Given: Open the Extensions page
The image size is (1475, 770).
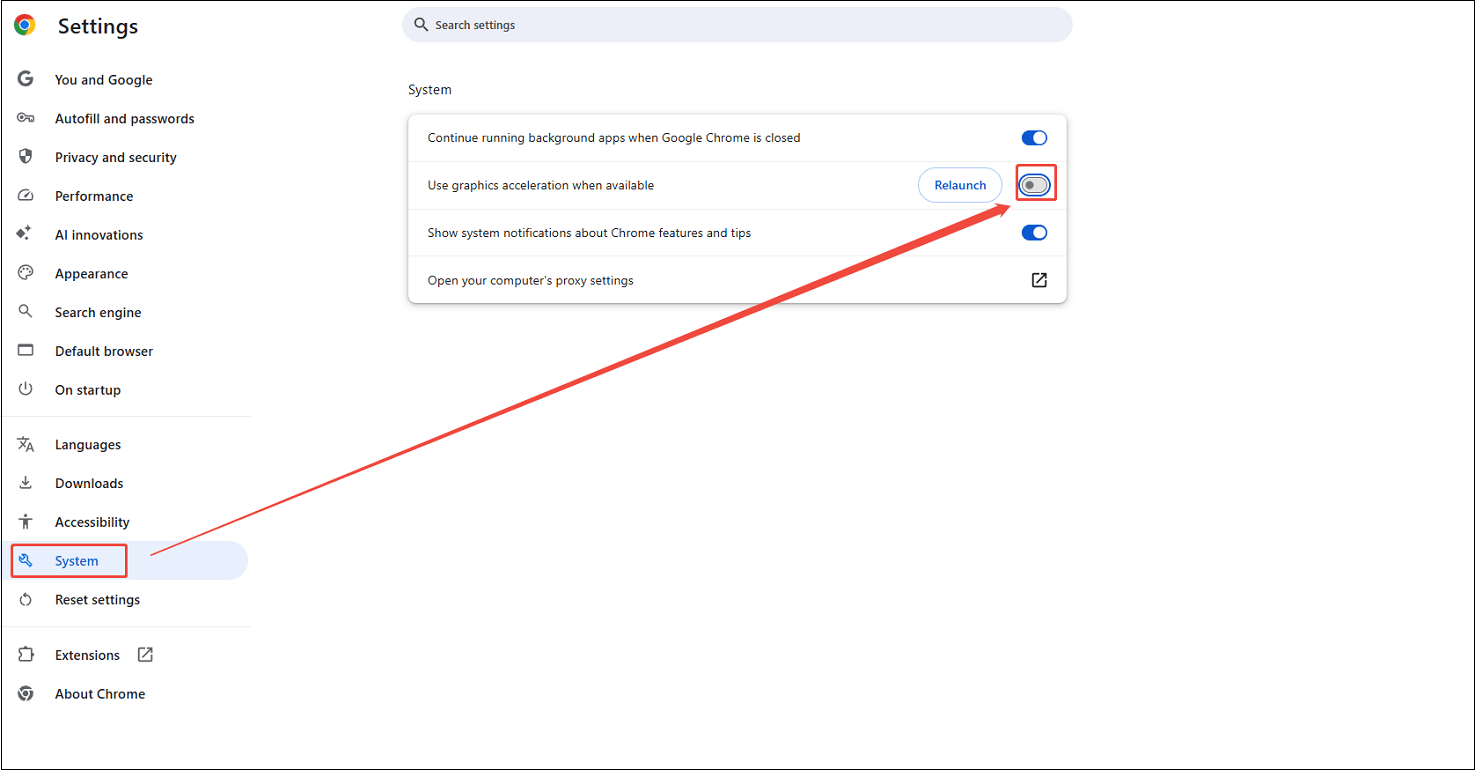Looking at the screenshot, I should (87, 654).
